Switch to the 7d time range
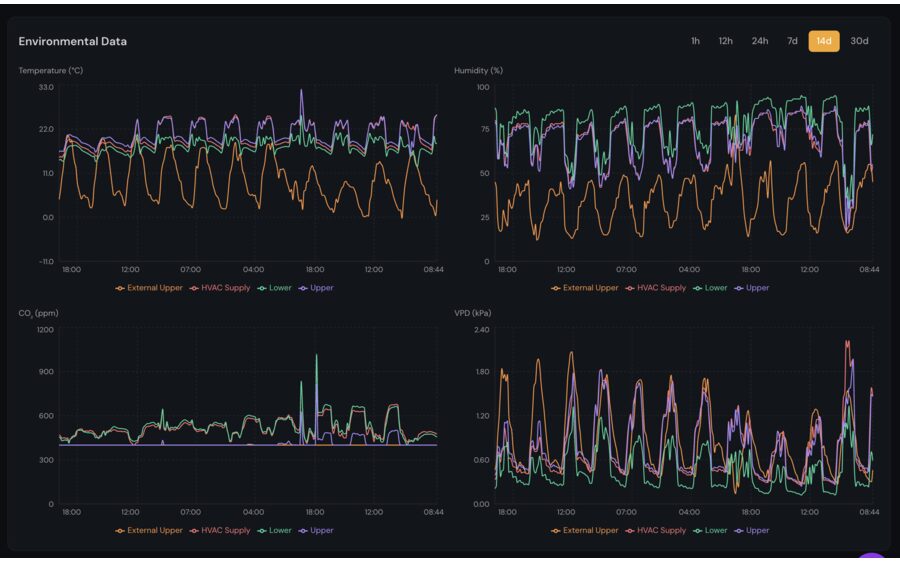 (x=792, y=41)
